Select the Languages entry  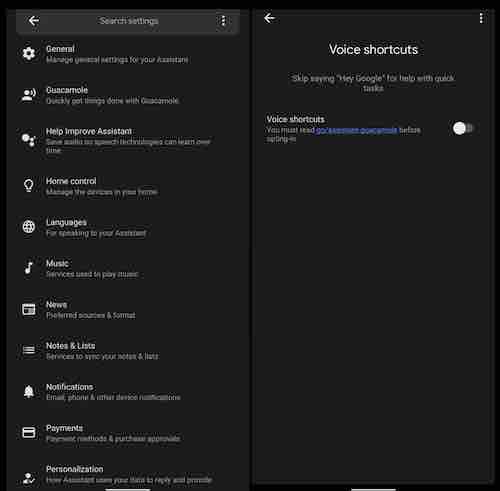128,227
